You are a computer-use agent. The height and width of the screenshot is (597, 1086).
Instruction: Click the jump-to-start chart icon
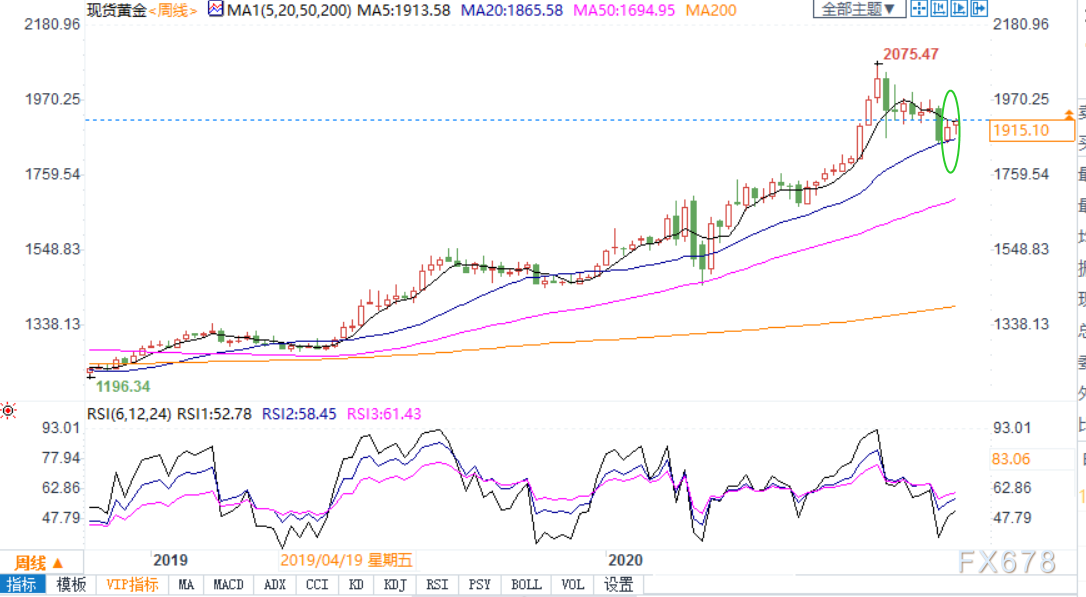pyautogui.click(x=939, y=9)
